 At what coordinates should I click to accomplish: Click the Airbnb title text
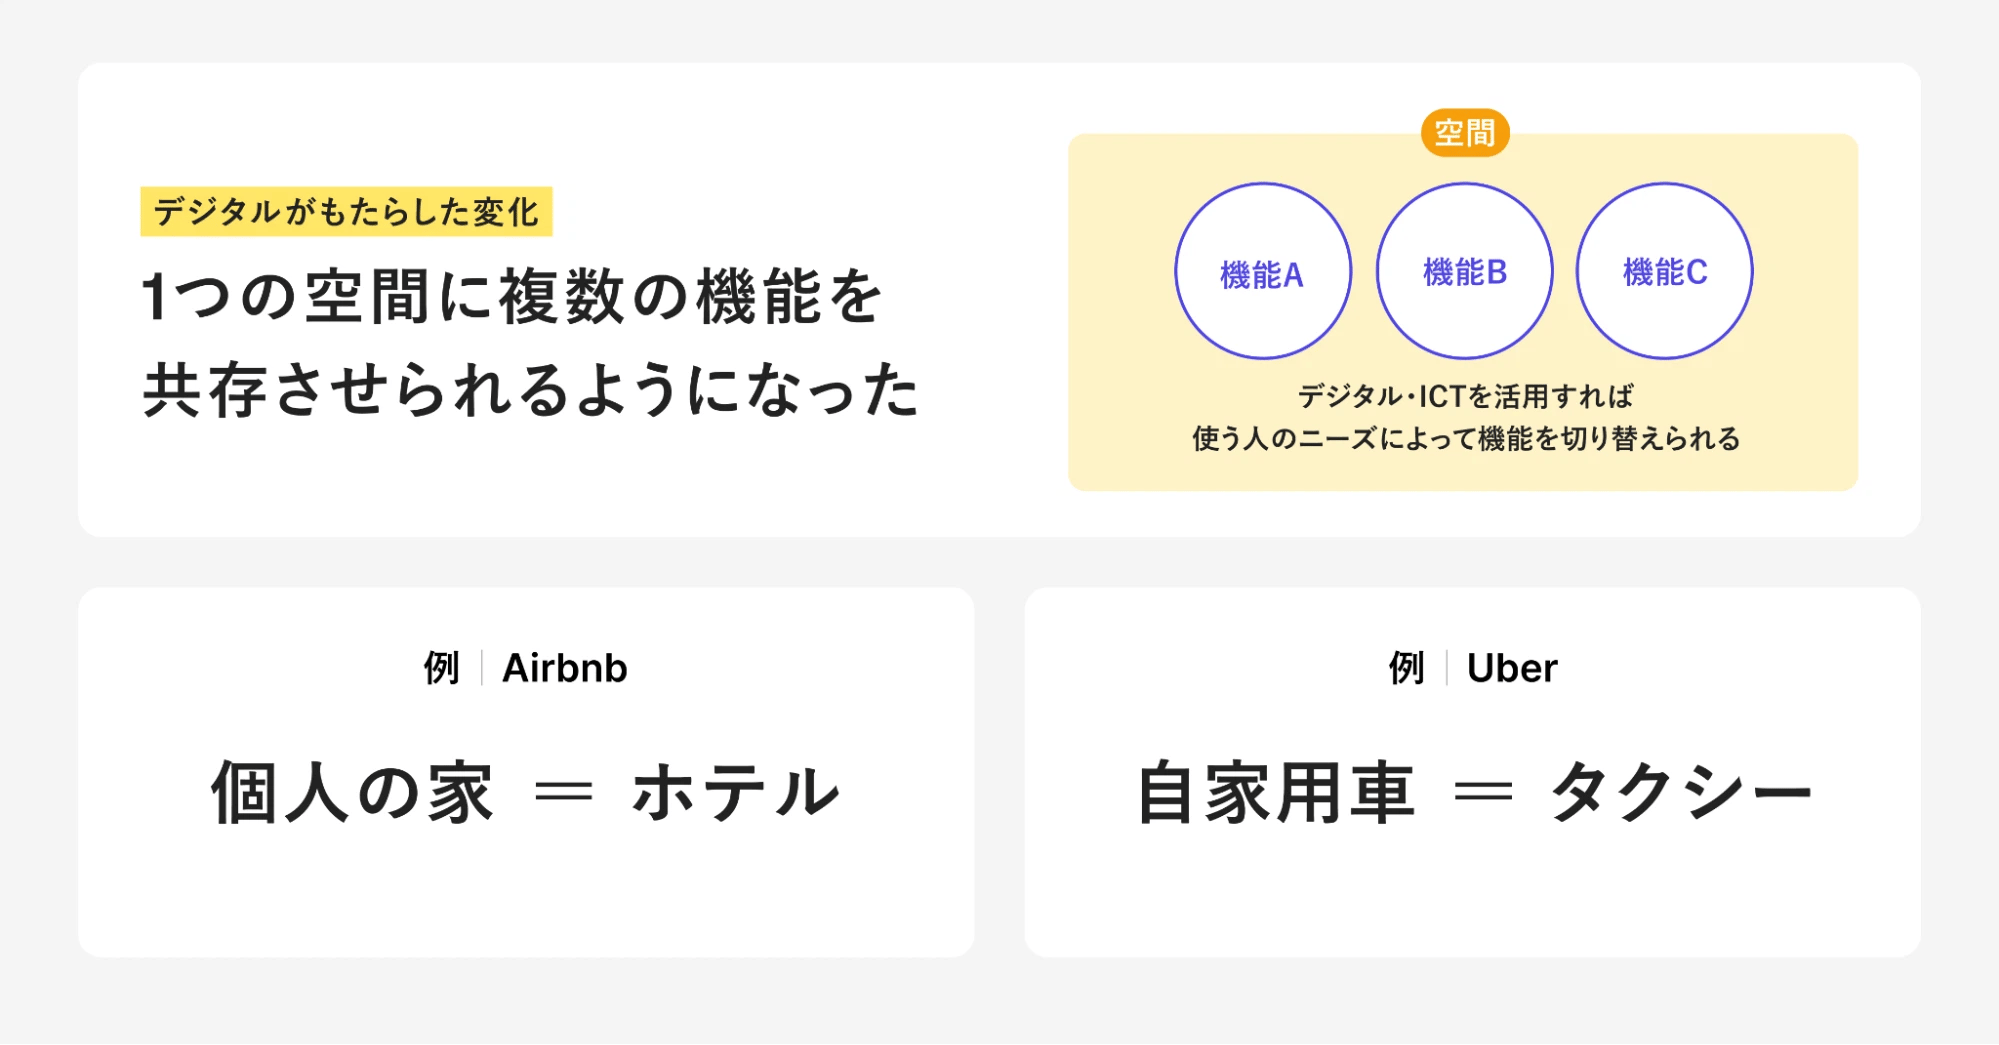pyautogui.click(x=565, y=668)
